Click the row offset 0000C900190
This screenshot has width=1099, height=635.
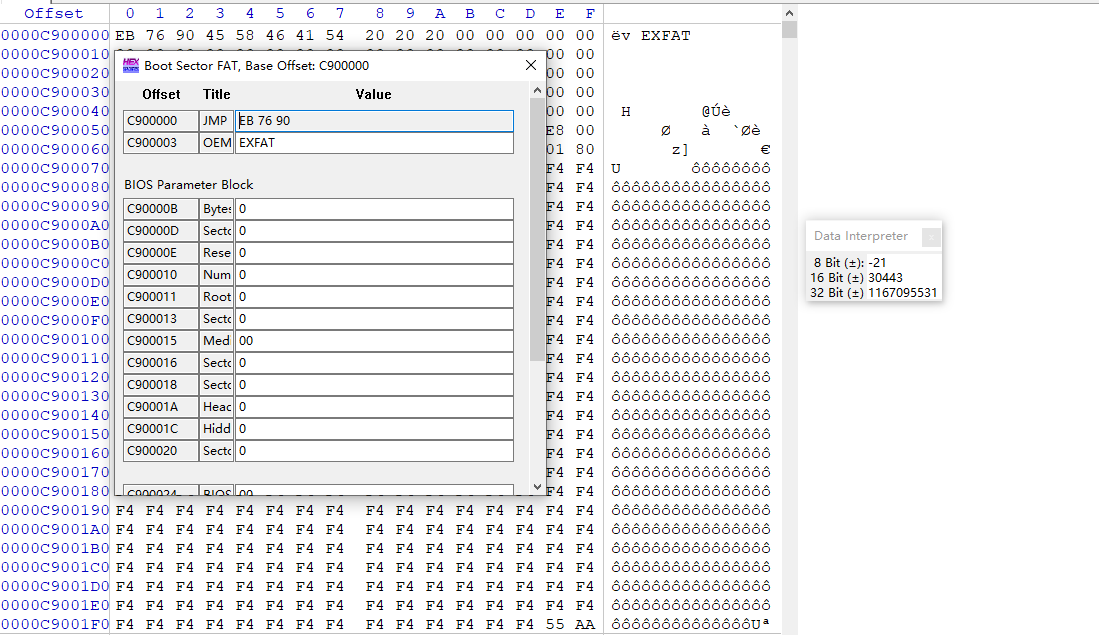pyautogui.click(x=55, y=510)
